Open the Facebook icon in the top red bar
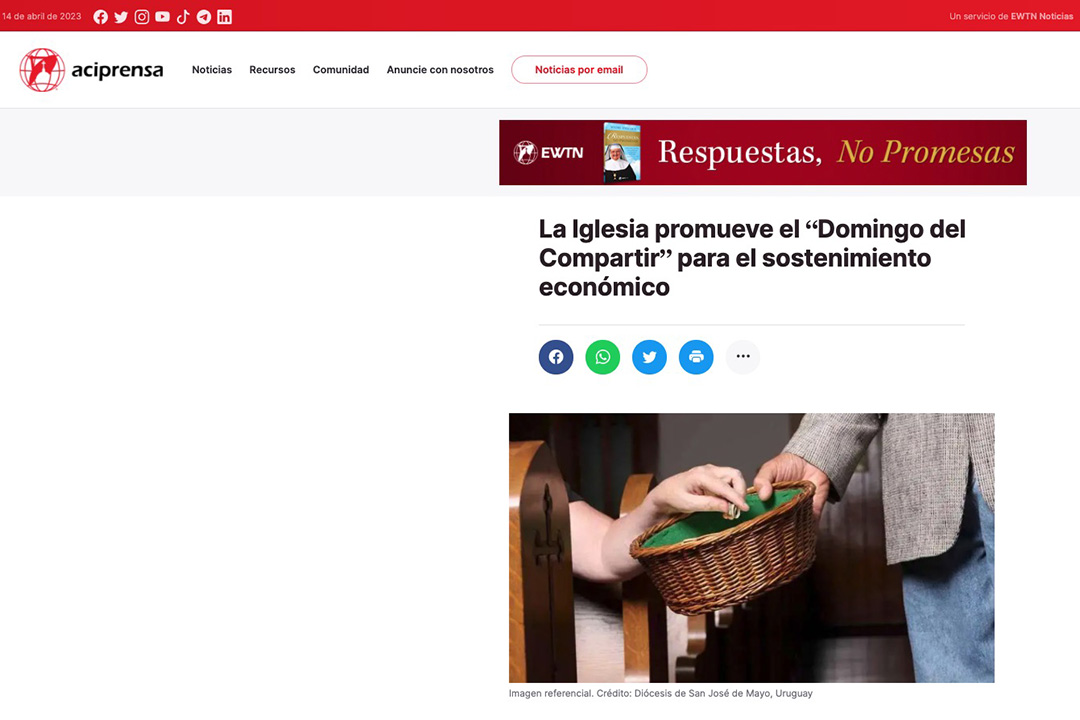The height and width of the screenshot is (720, 1080). click(x=101, y=17)
